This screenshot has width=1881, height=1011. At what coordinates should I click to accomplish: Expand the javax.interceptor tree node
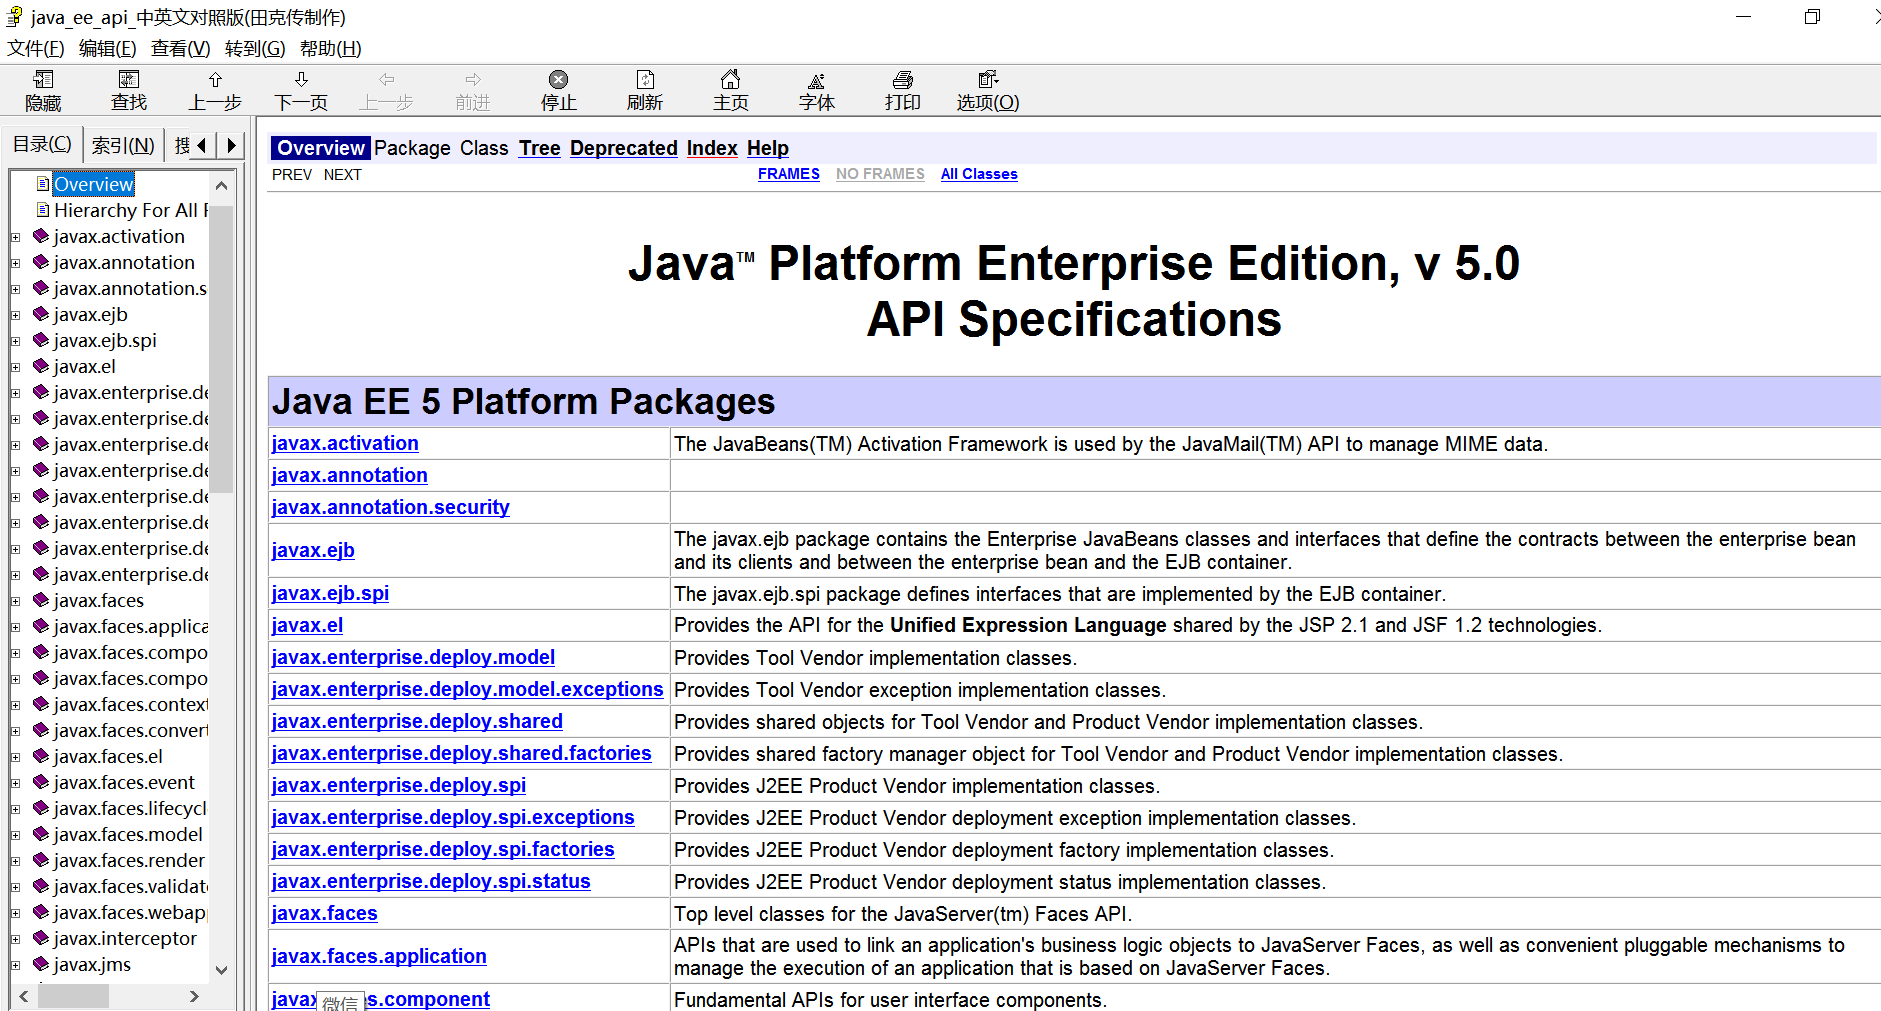15,939
